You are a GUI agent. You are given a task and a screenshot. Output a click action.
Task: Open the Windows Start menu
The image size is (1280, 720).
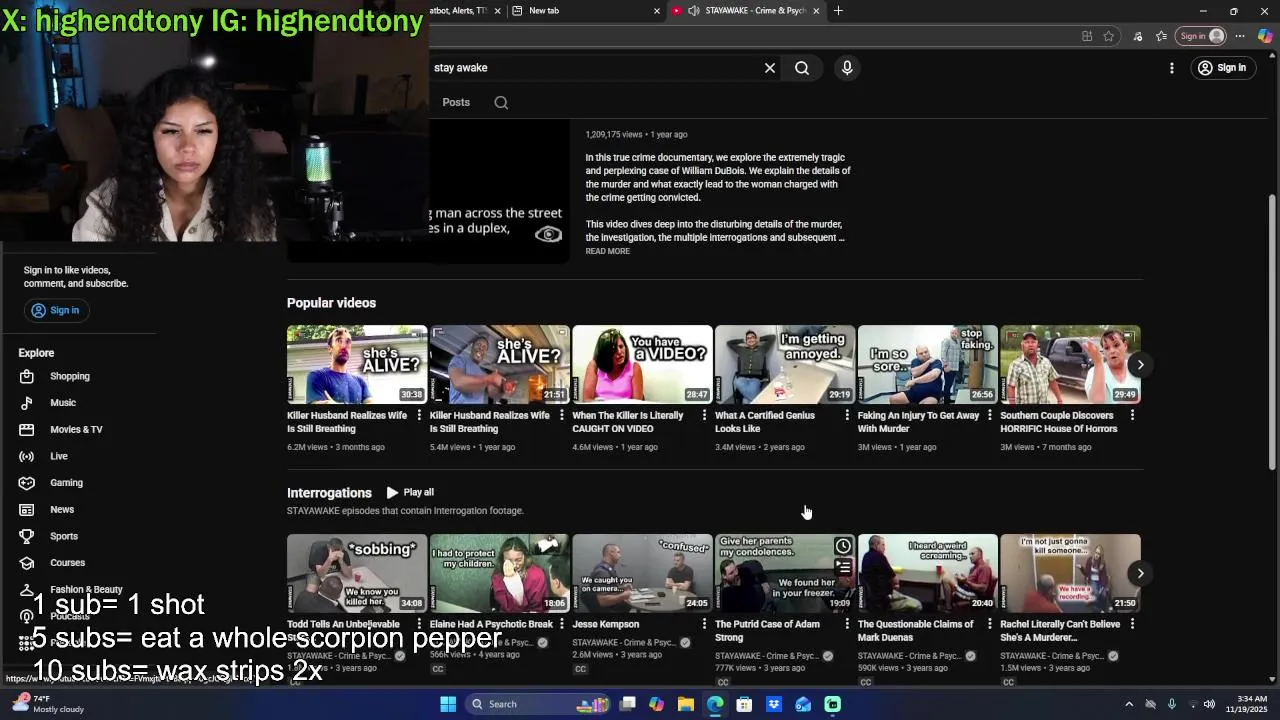tap(448, 704)
